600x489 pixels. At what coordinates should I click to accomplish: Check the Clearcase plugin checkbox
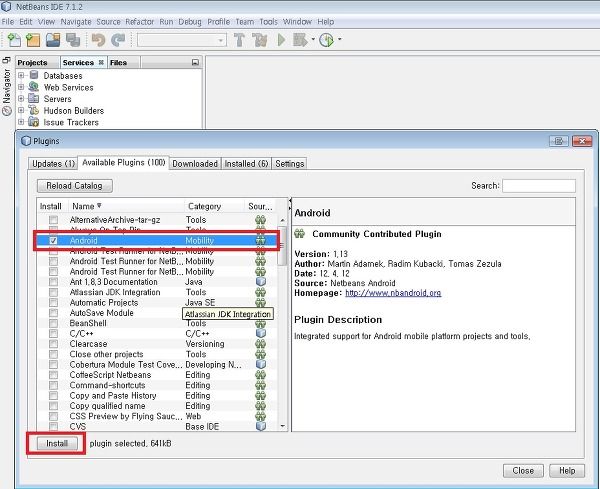[53, 344]
